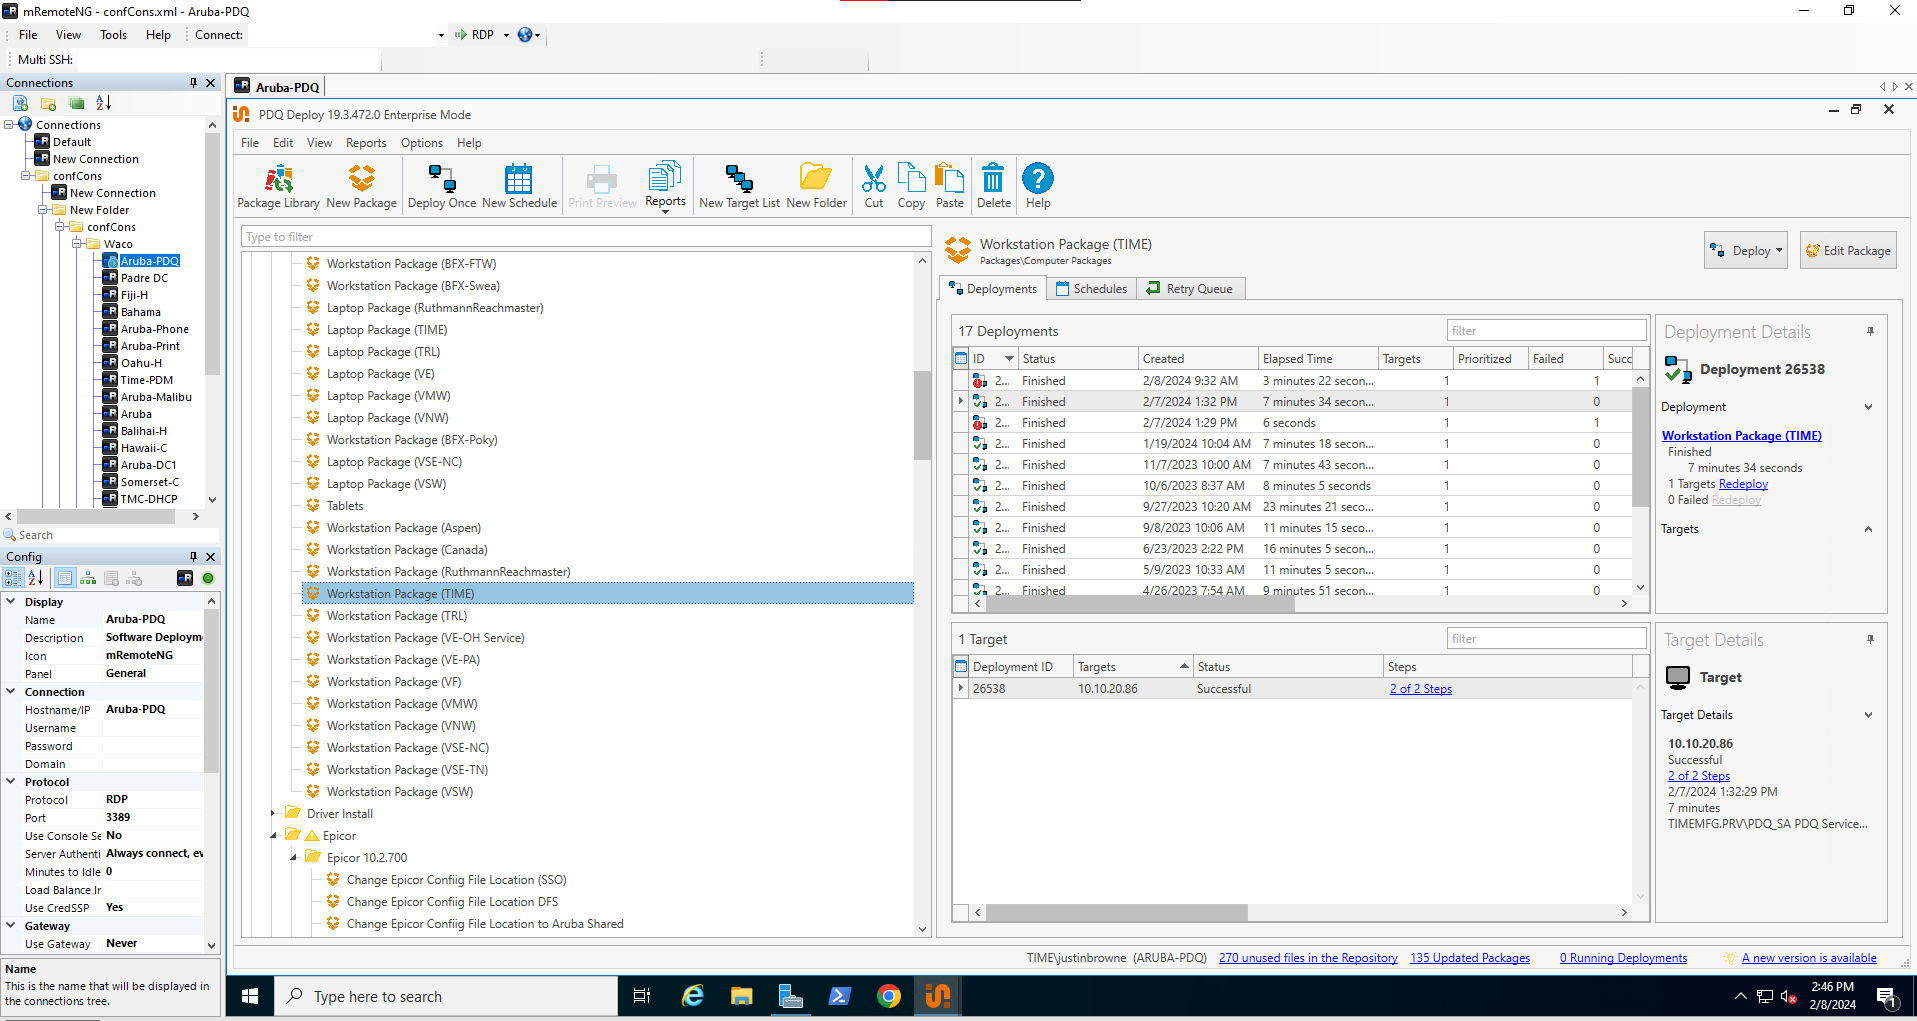Select the Deployments tab
The width and height of the screenshot is (1917, 1021).
pyautogui.click(x=993, y=289)
